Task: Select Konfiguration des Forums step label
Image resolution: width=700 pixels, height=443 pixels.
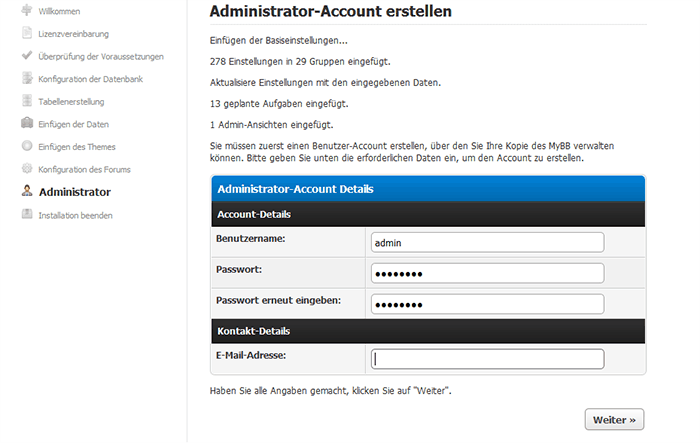Action: pos(84,170)
